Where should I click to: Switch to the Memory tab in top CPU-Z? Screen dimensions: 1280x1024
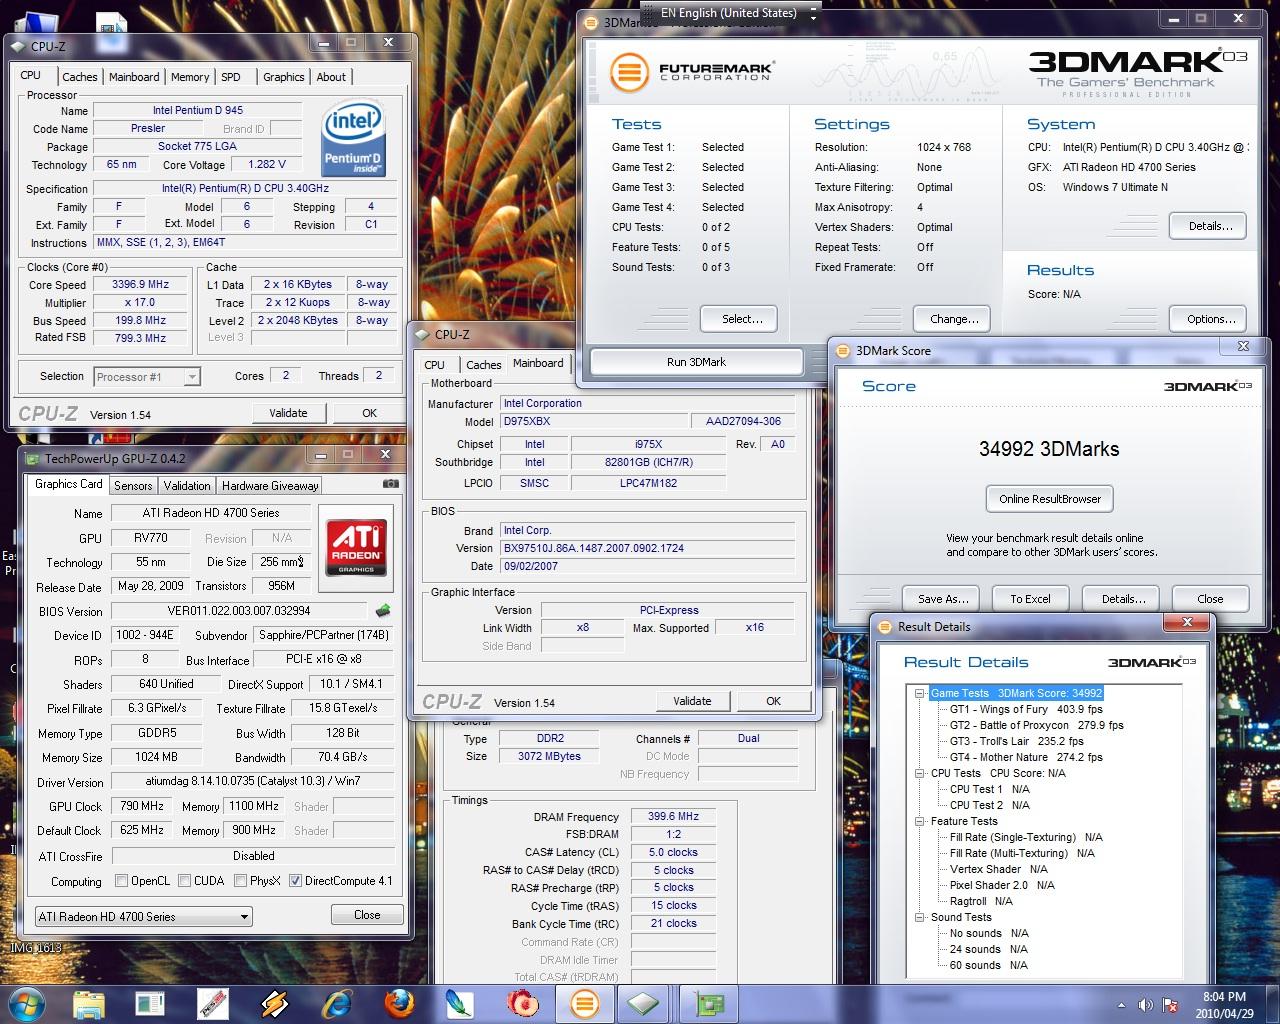[189, 77]
